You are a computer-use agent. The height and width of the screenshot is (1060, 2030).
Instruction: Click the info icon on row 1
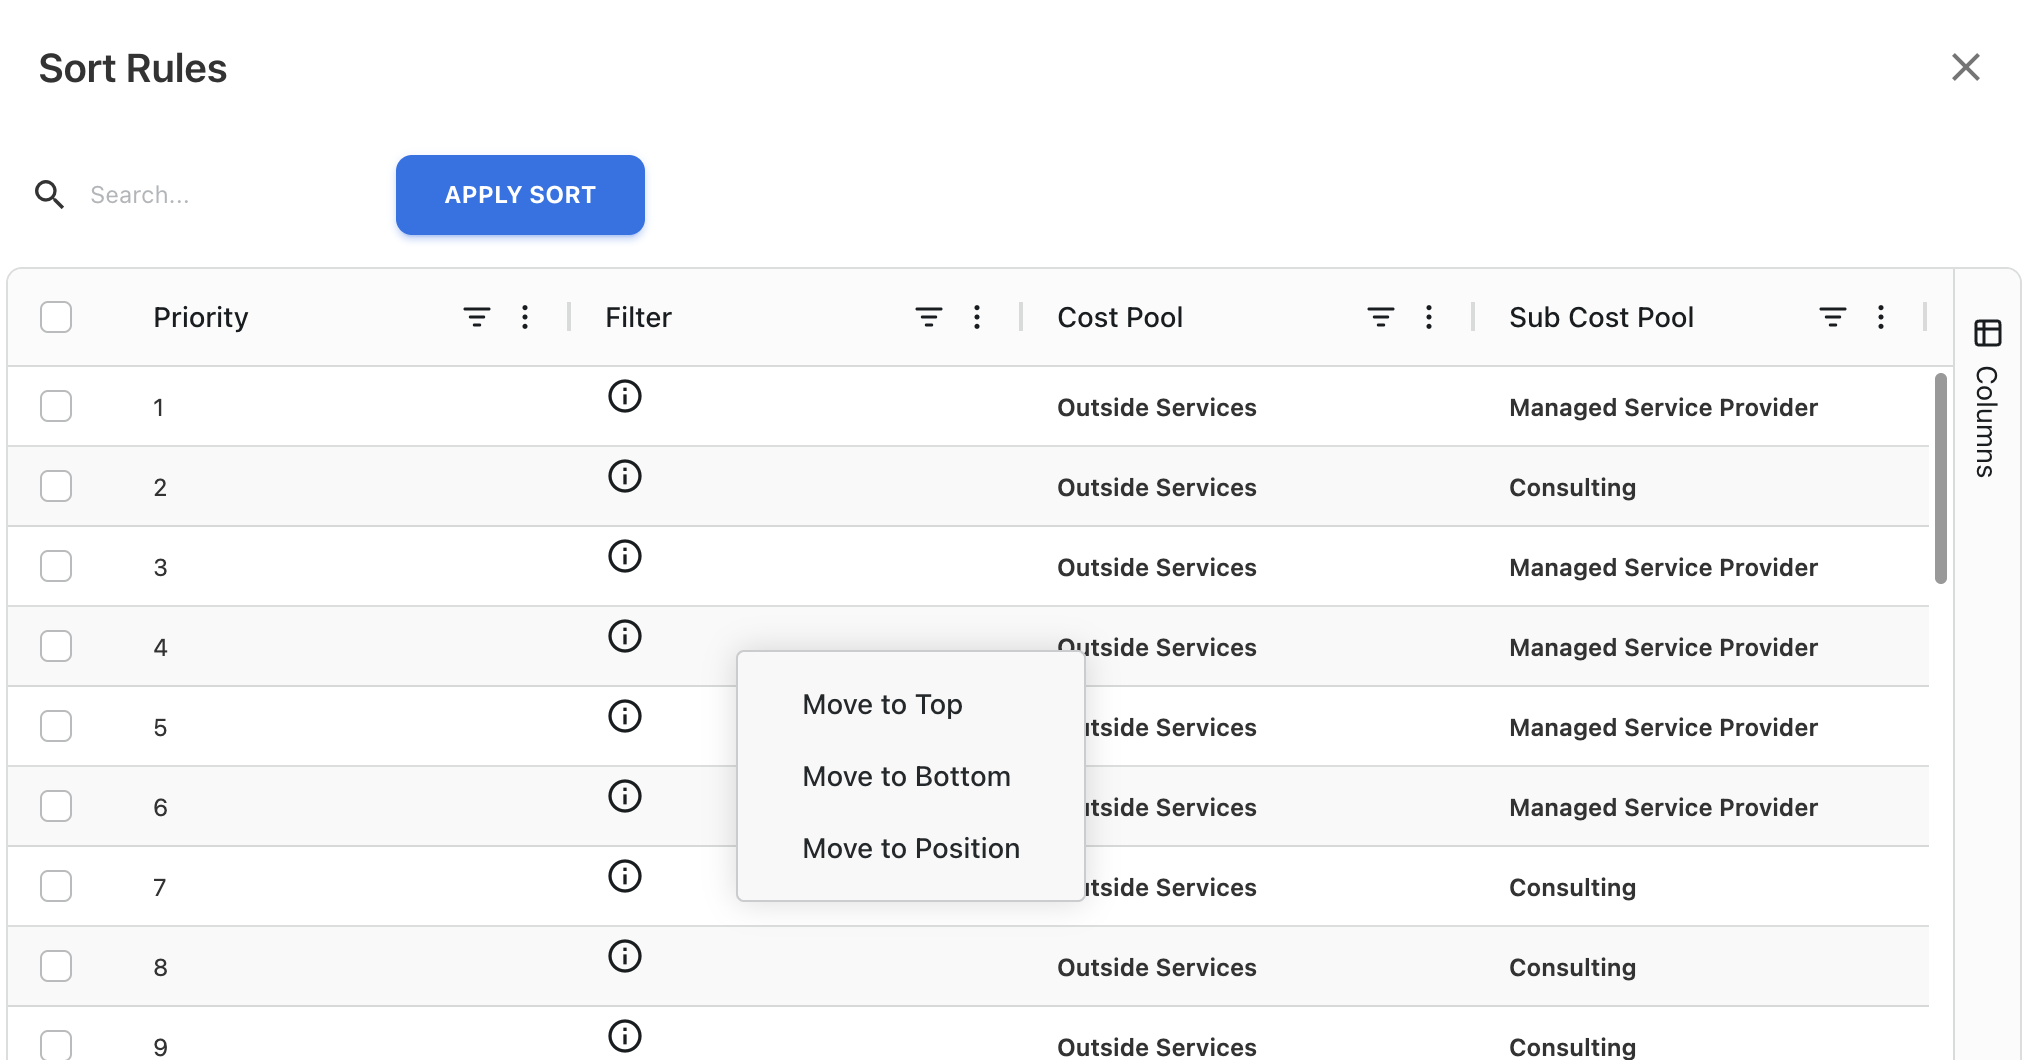[624, 396]
